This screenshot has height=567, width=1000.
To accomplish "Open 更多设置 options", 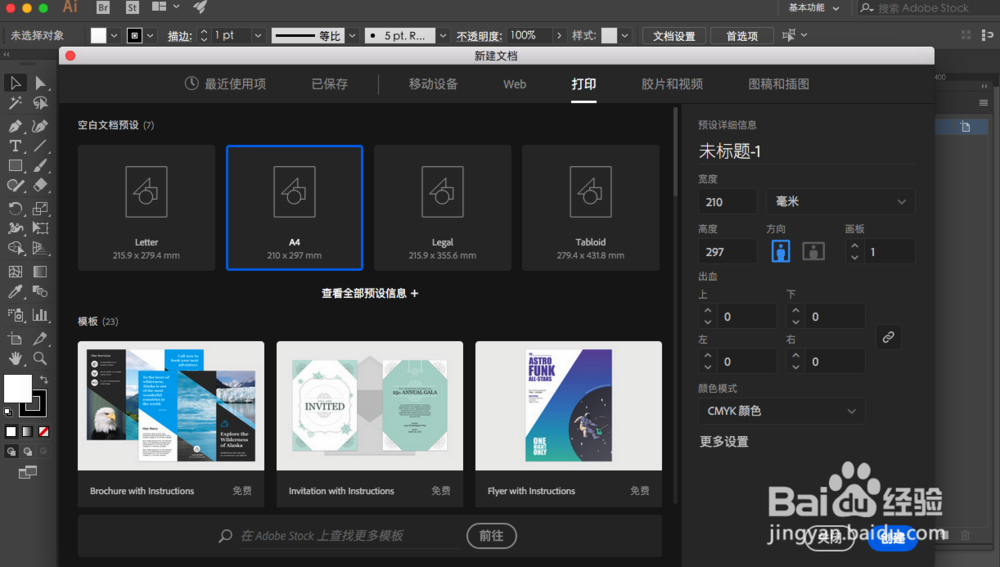I will coord(724,441).
